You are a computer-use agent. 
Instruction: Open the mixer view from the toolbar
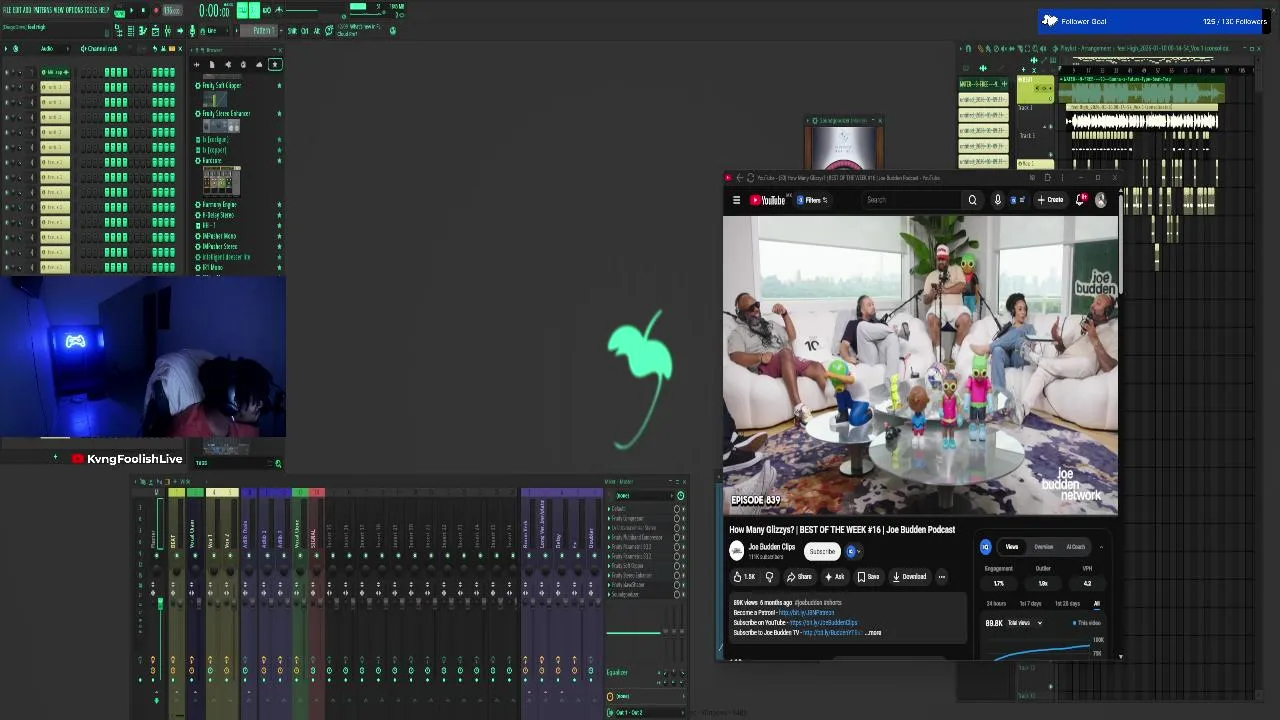tap(167, 31)
